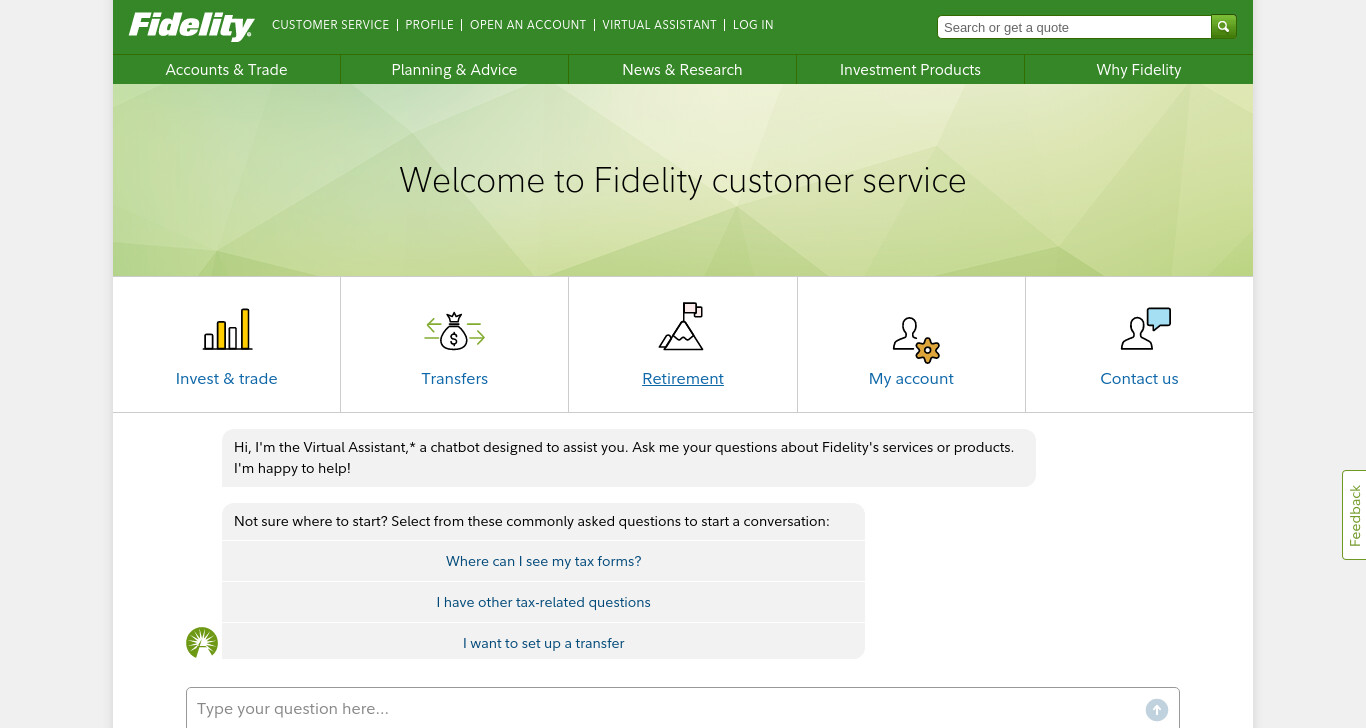Open the Feedback side tab
Image resolution: width=1366 pixels, height=728 pixels.
coord(1354,515)
